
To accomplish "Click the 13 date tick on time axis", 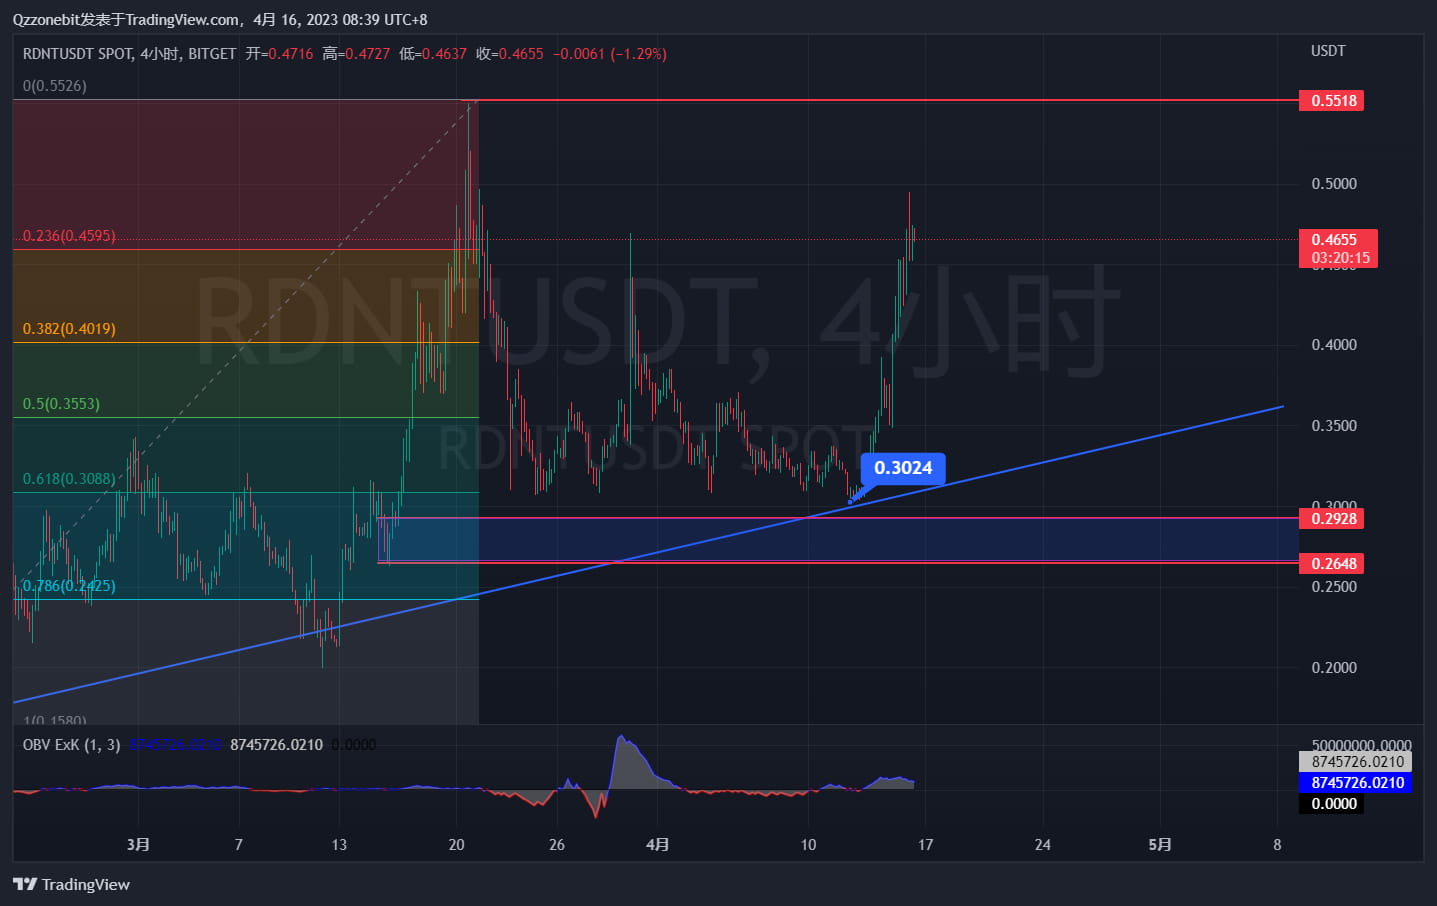I will (x=339, y=845).
